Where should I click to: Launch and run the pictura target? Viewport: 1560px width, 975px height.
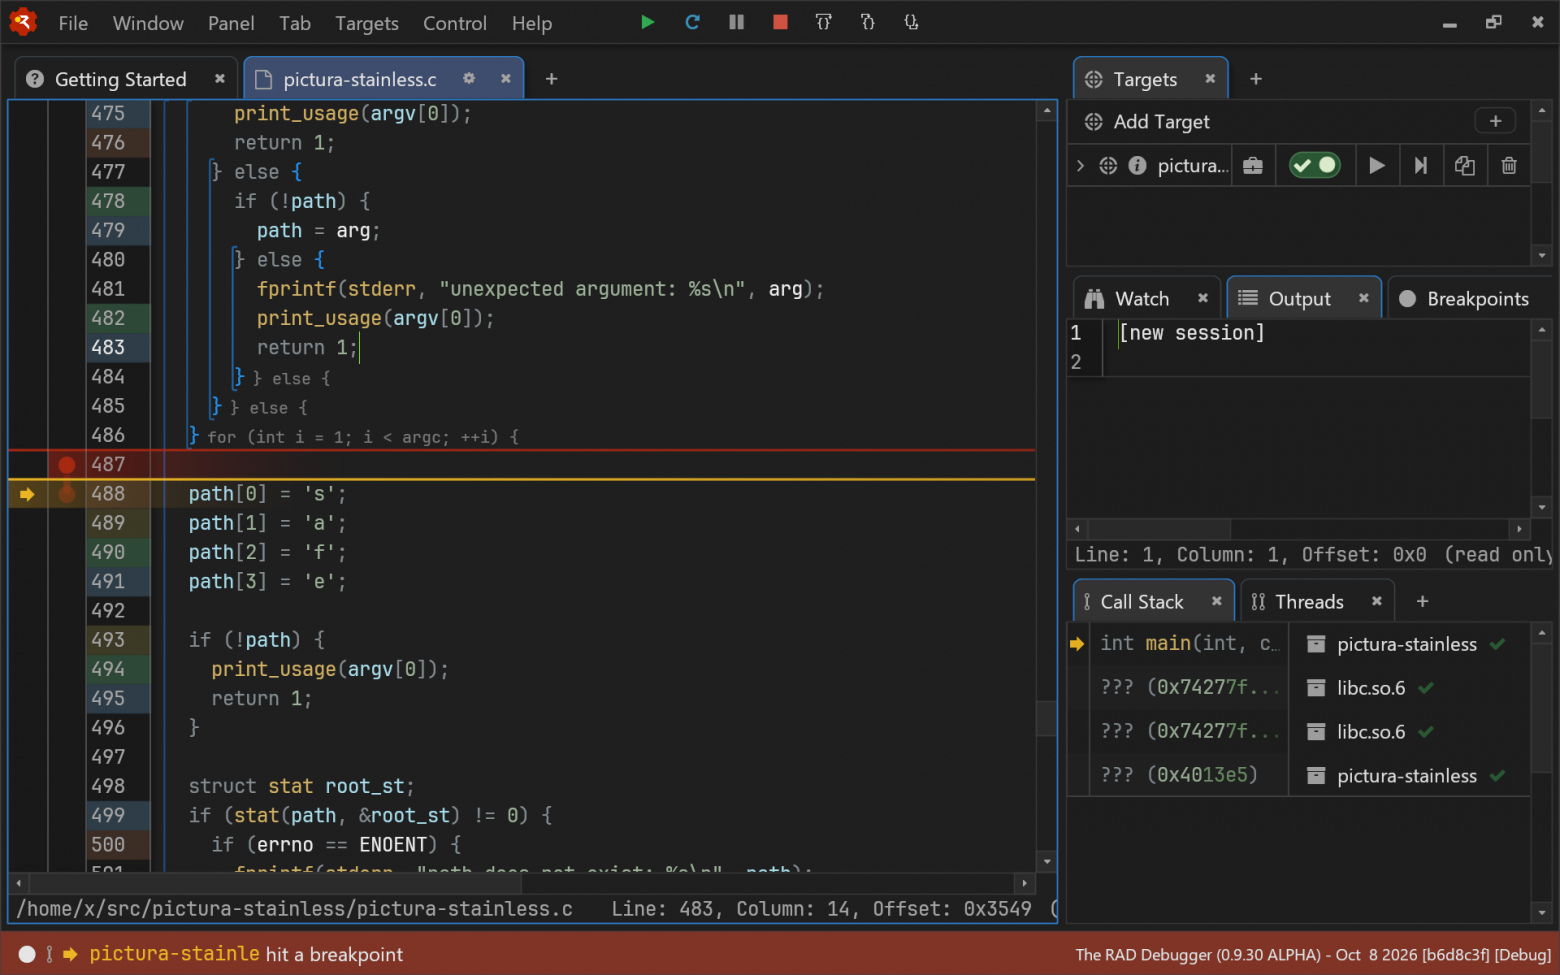pos(1377,165)
